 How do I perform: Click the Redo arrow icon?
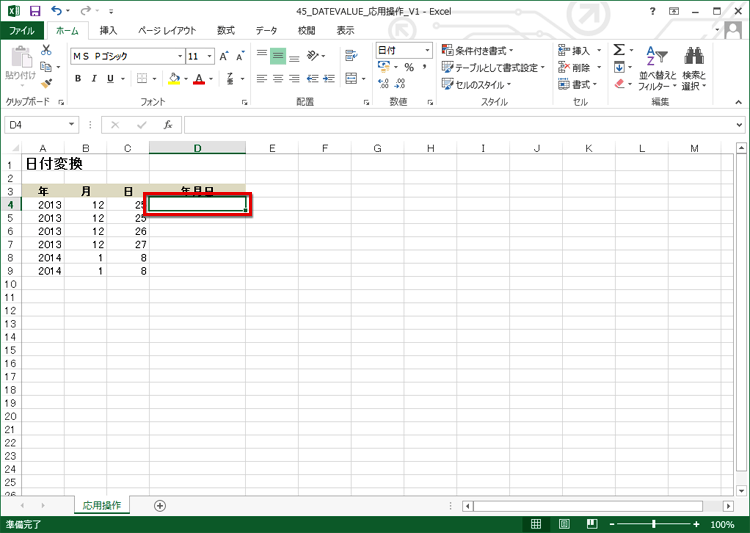(x=85, y=11)
